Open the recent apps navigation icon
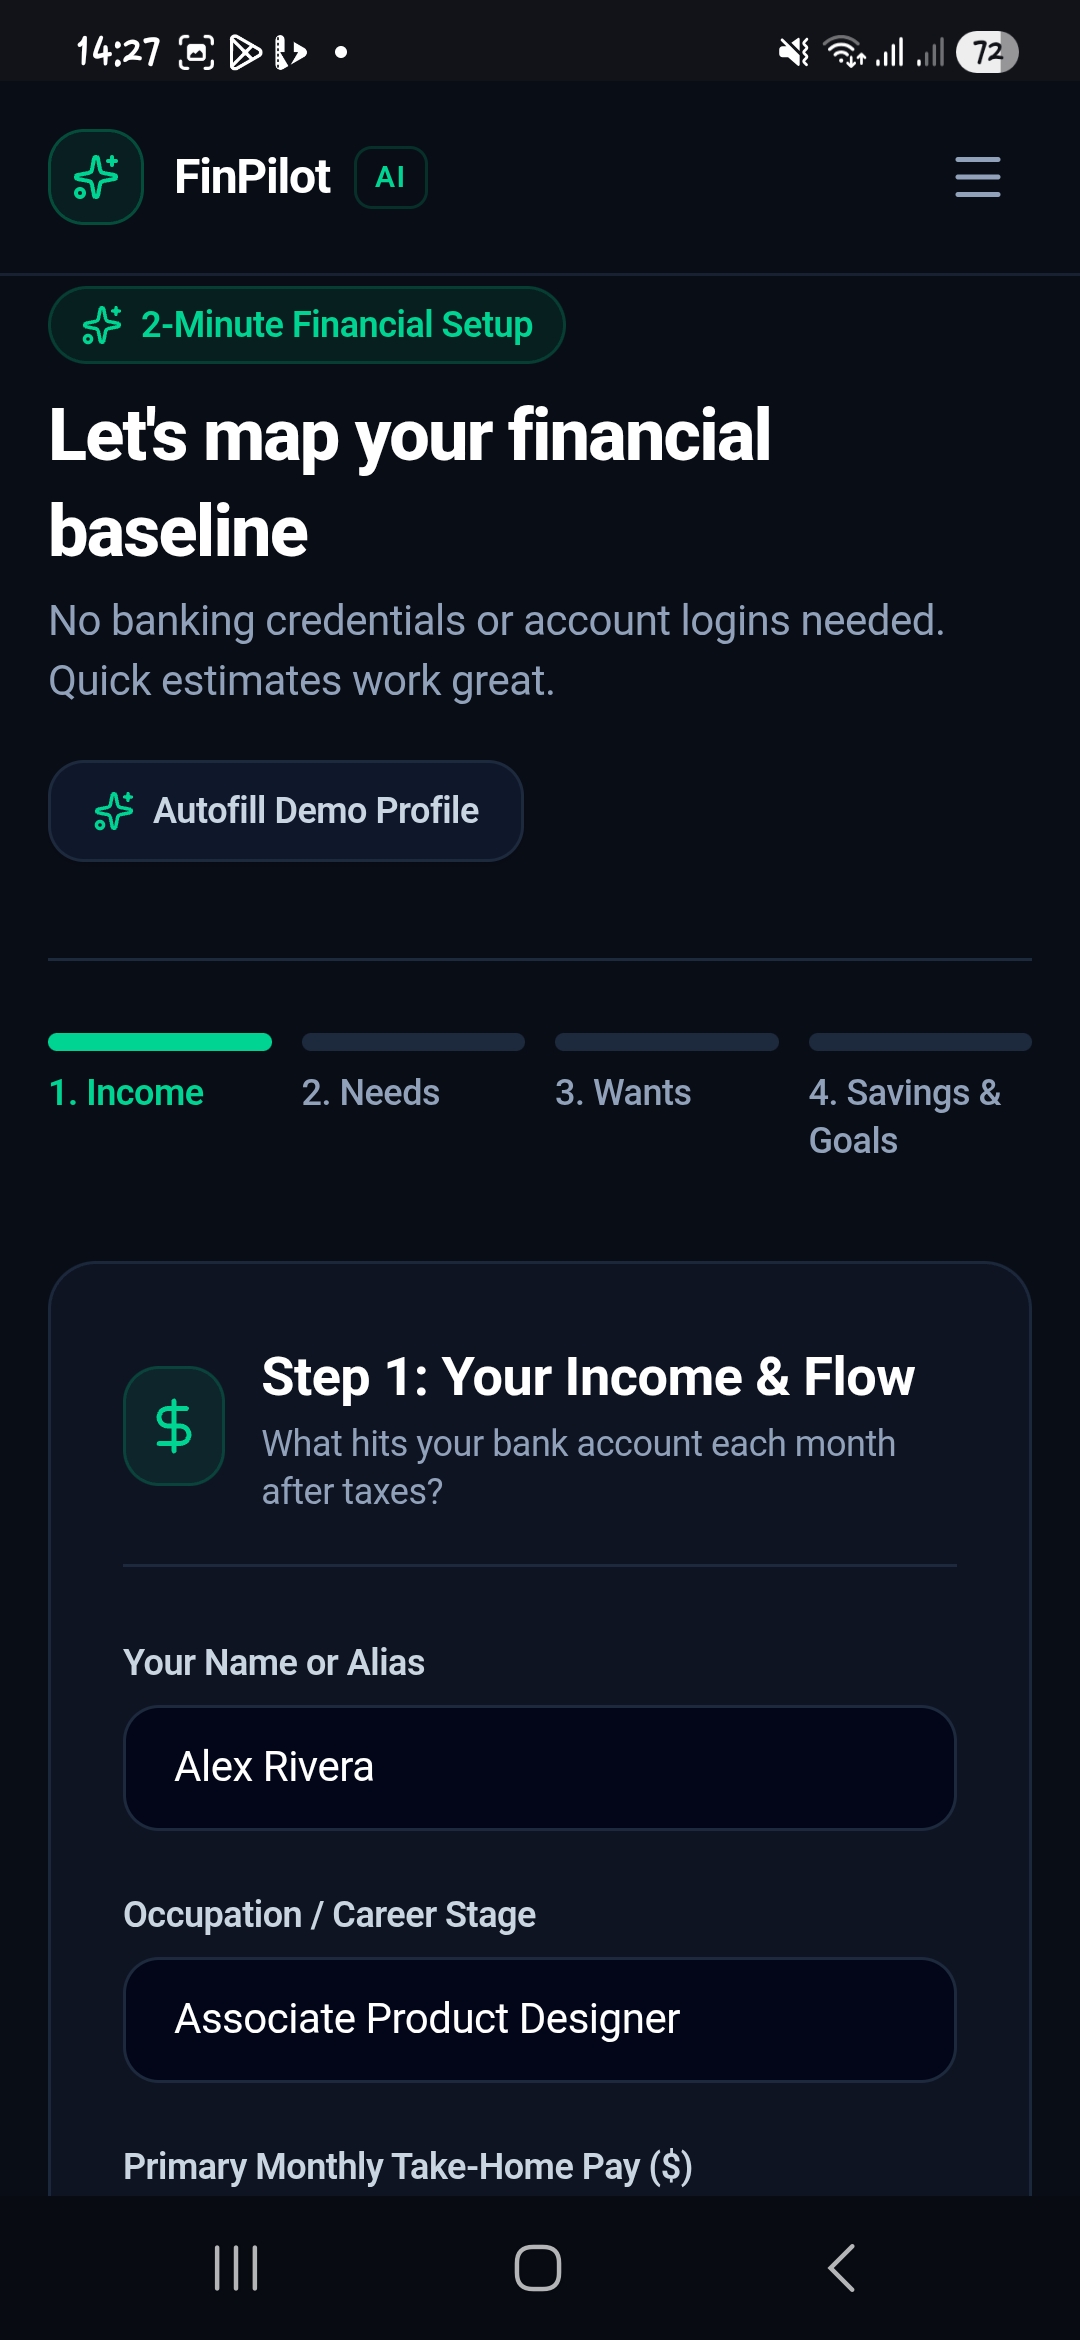The height and width of the screenshot is (2340, 1080). [236, 2267]
